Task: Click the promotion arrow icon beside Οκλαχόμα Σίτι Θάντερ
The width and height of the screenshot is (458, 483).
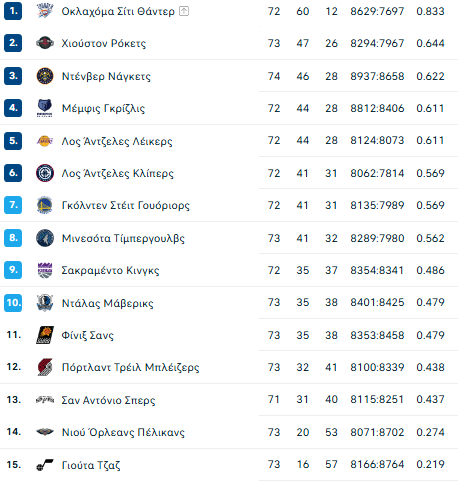Action: pyautogui.click(x=184, y=11)
